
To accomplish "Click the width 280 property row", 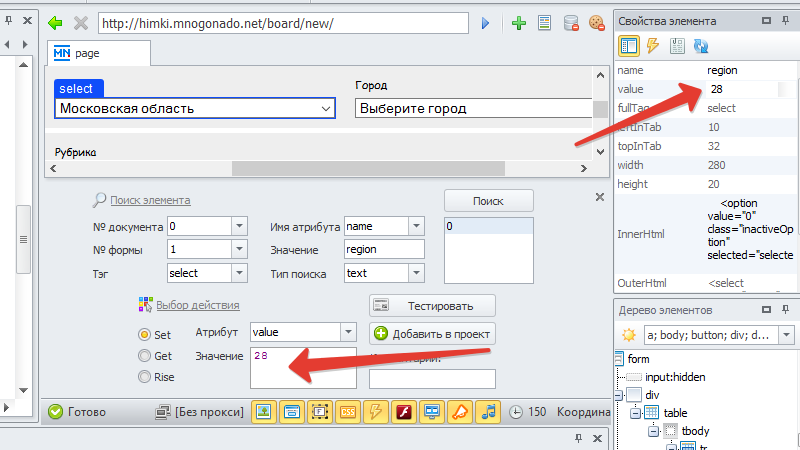I will [706, 165].
